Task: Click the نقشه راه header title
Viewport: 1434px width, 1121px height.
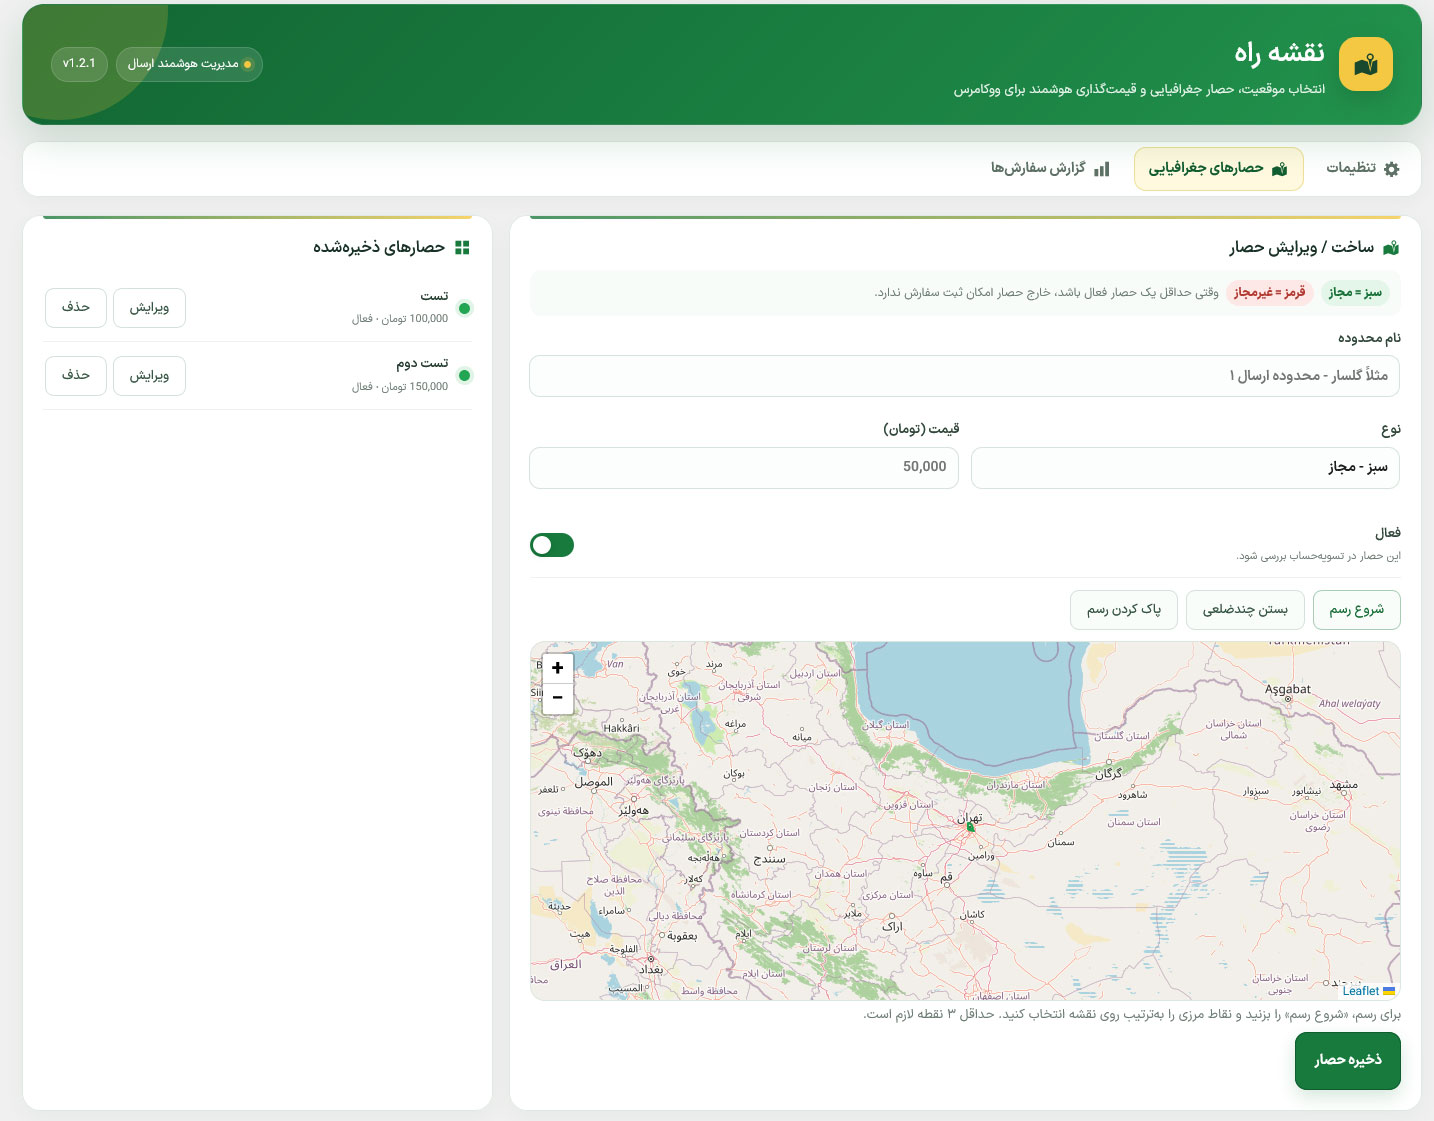Action: tap(1279, 53)
